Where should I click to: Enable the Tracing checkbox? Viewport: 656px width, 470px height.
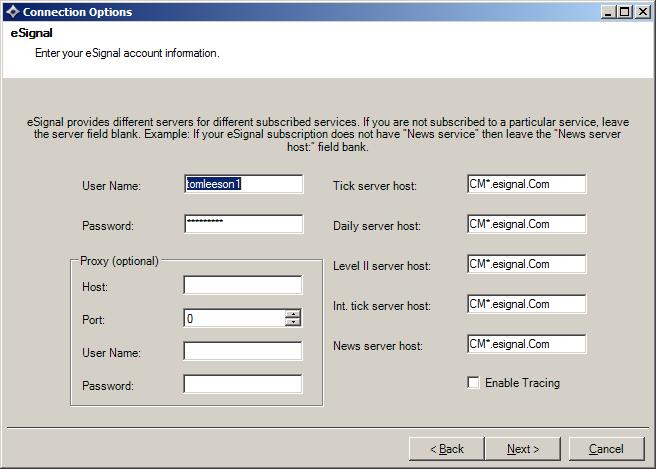(473, 383)
